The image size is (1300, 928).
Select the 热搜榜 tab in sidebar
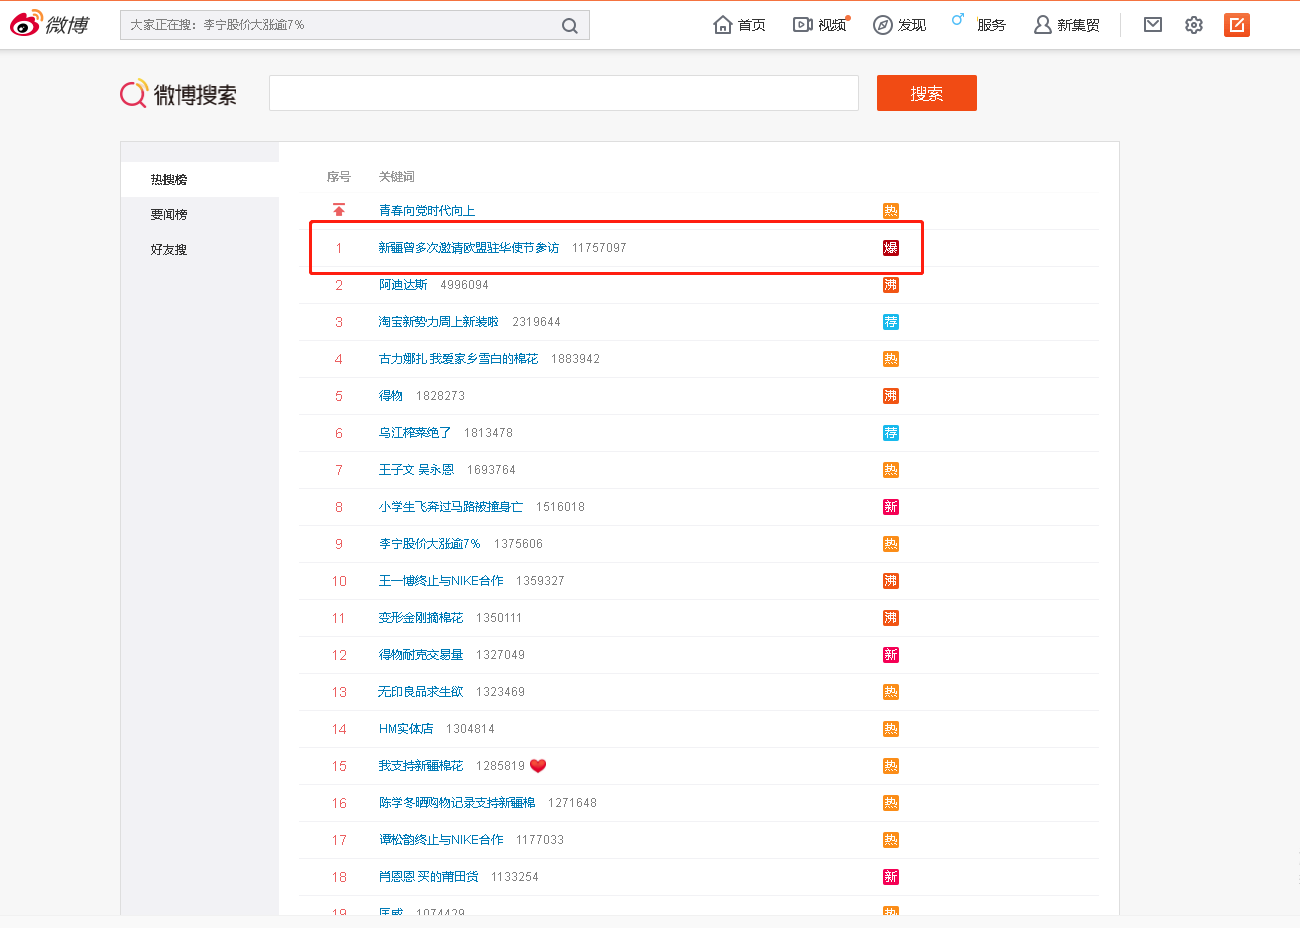(x=169, y=180)
